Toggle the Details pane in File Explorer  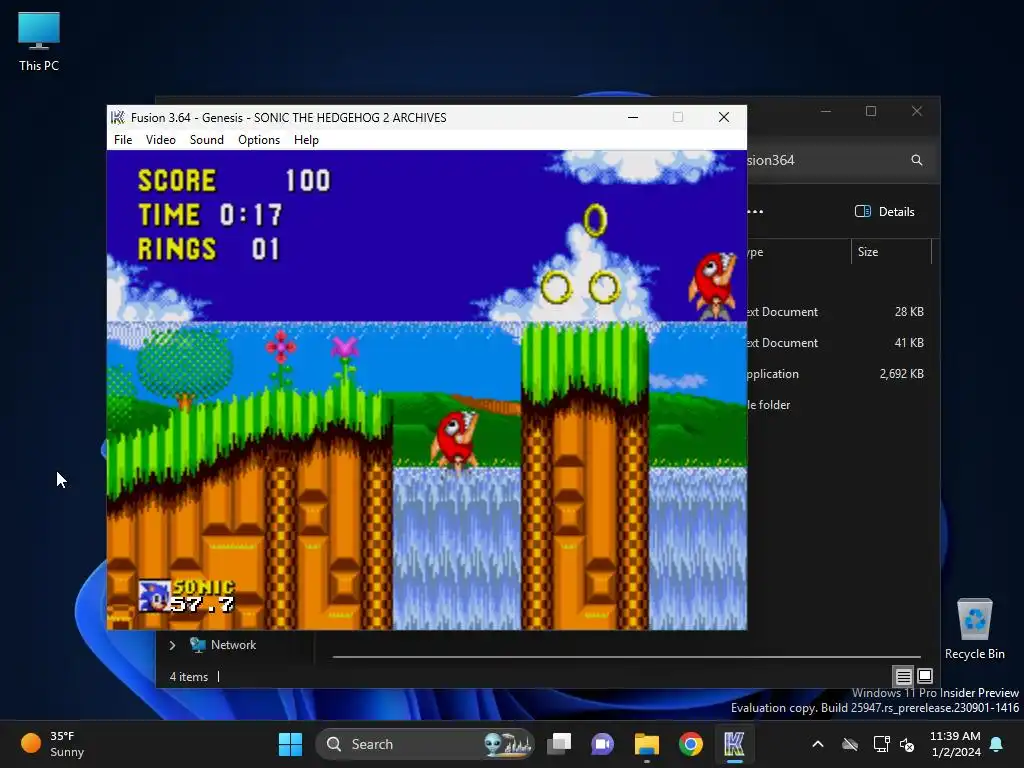(x=885, y=212)
